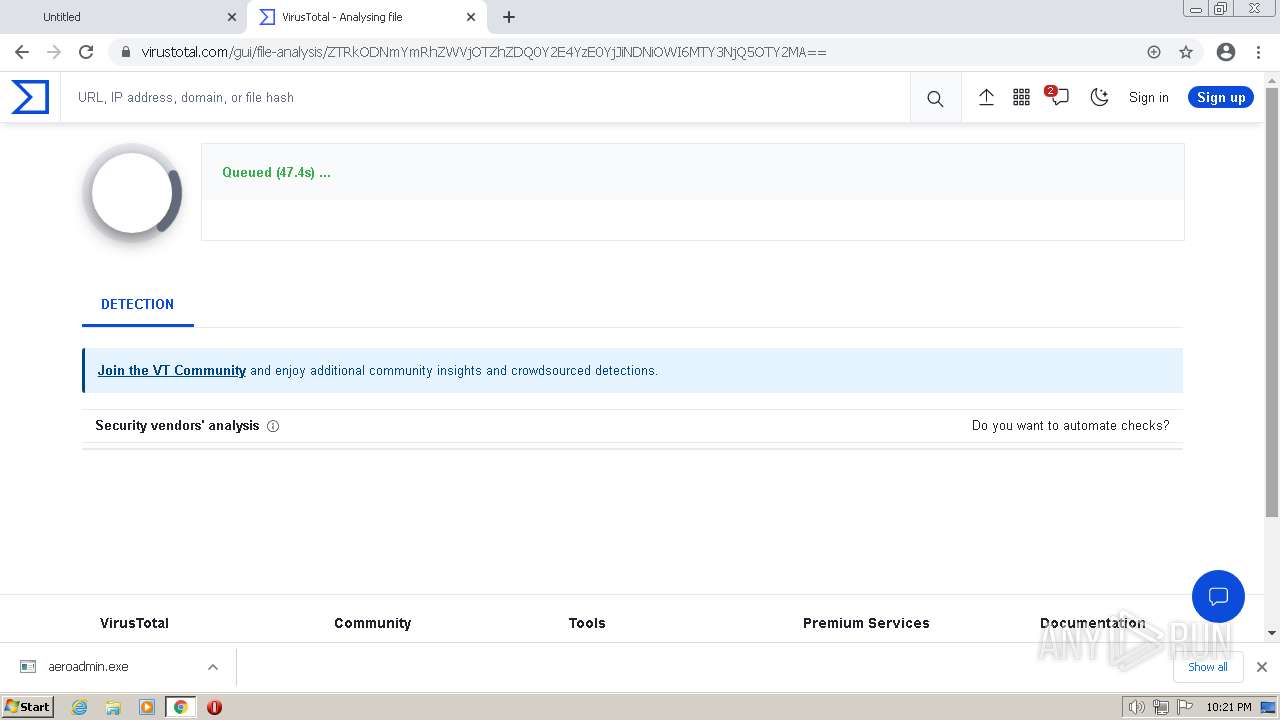Screen dimensions: 1280x720
Task: Open notifications with red badge
Action: click(x=1058, y=96)
